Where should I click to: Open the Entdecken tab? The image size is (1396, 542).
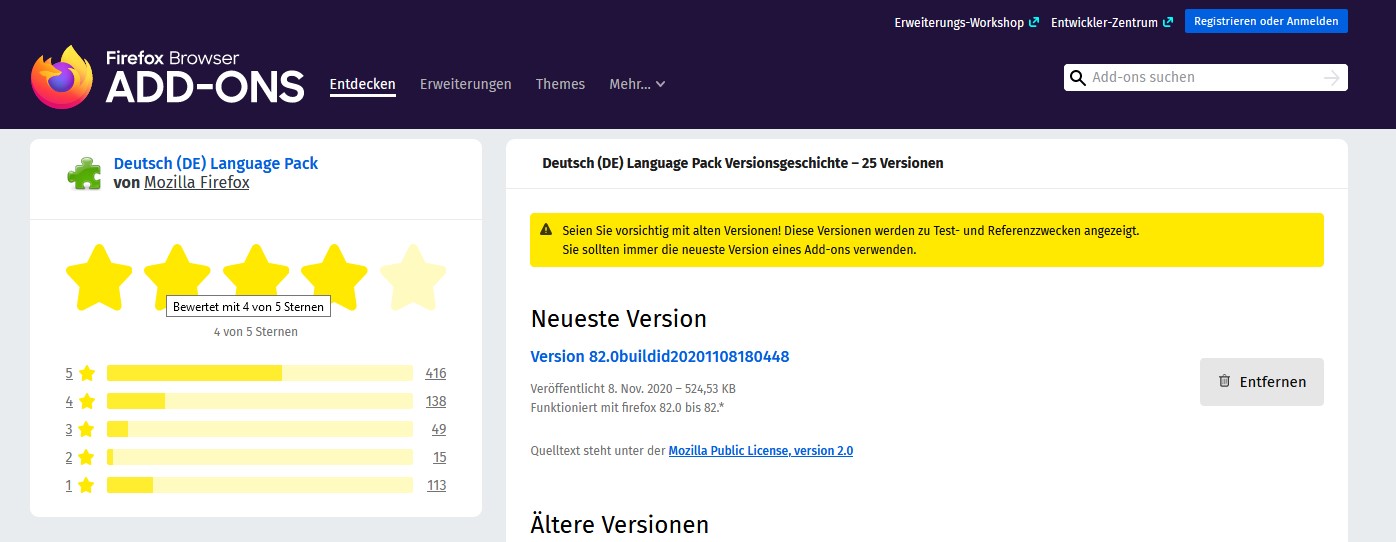pos(363,84)
